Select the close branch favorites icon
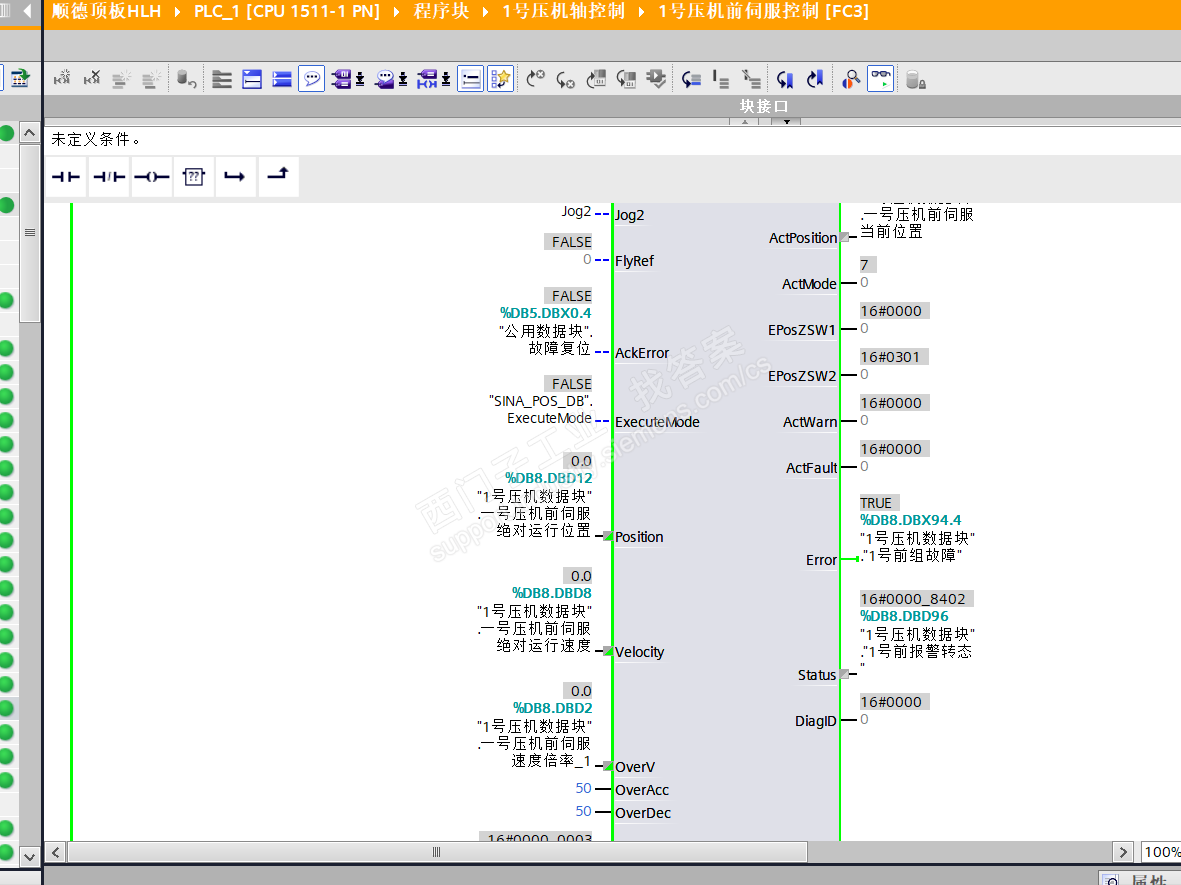1181x885 pixels. pos(279,177)
